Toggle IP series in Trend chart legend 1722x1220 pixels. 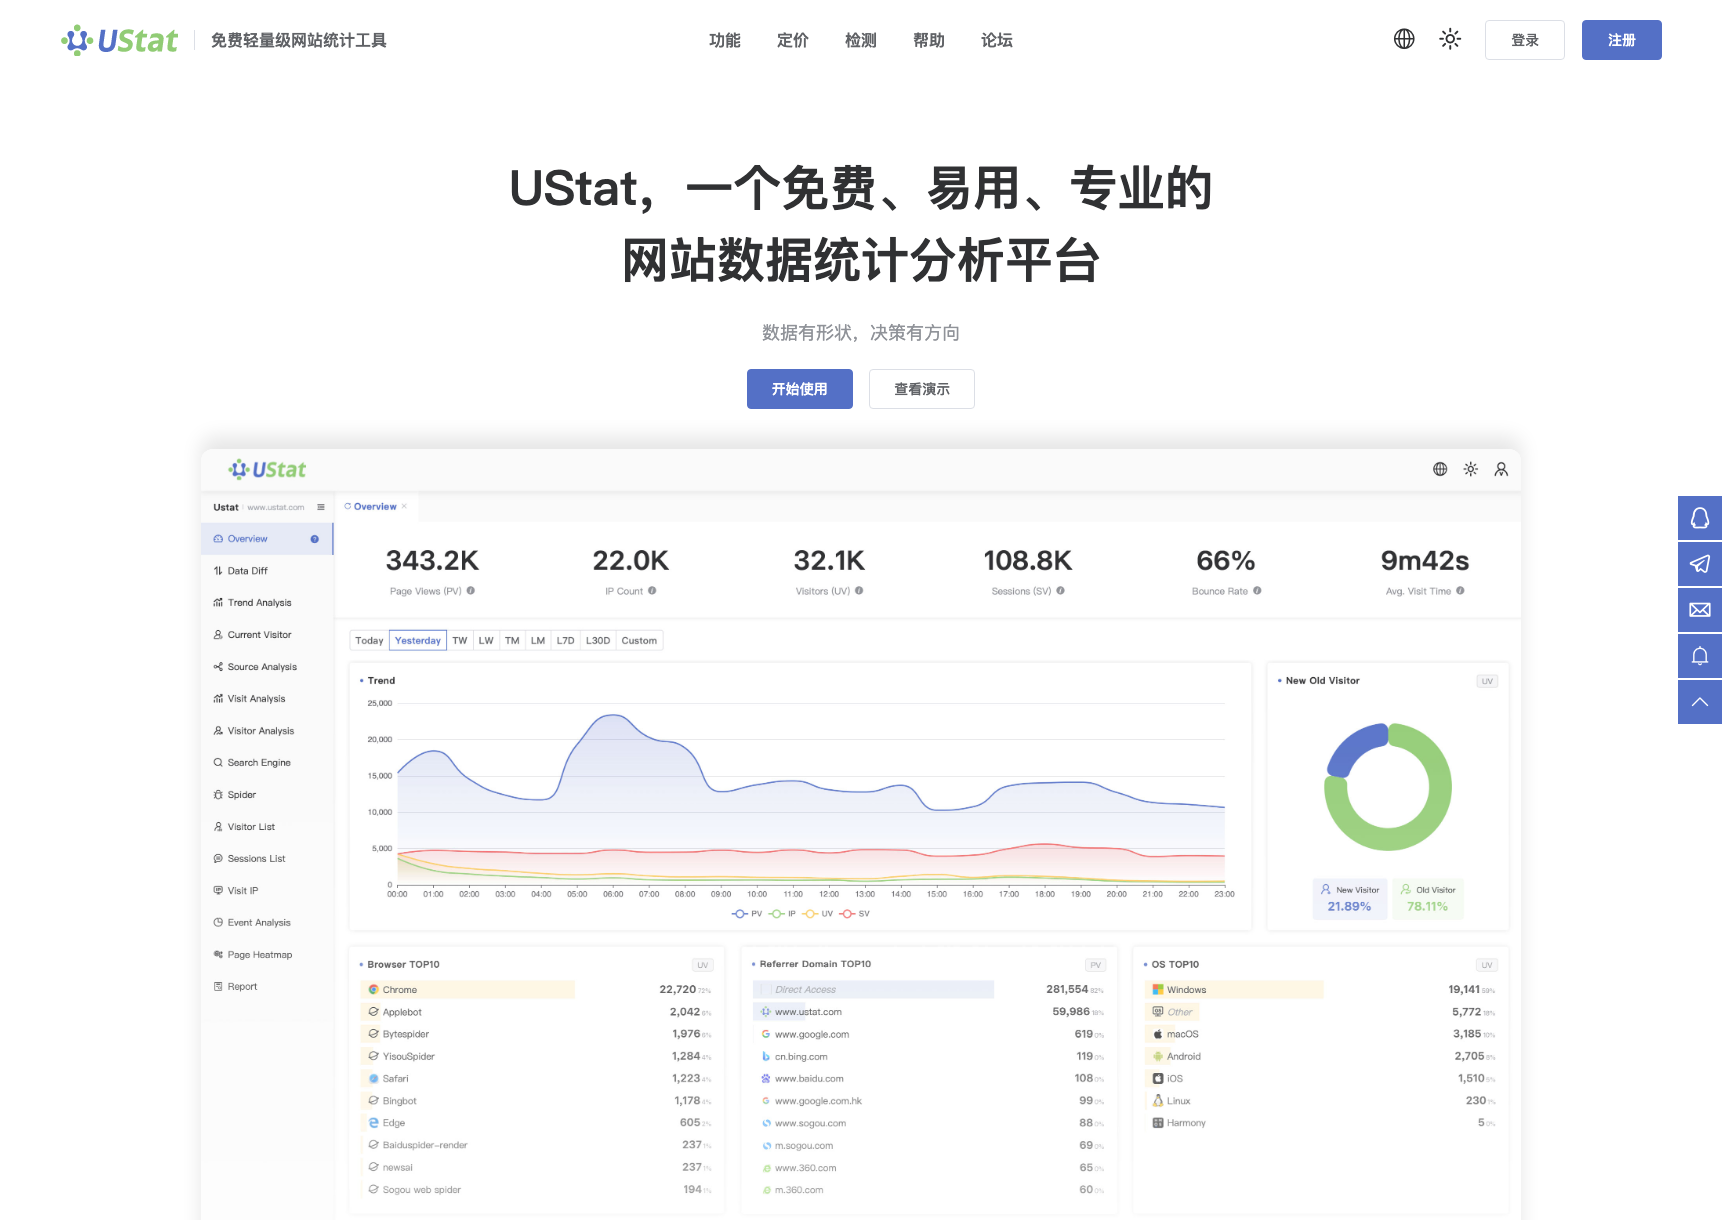783,914
